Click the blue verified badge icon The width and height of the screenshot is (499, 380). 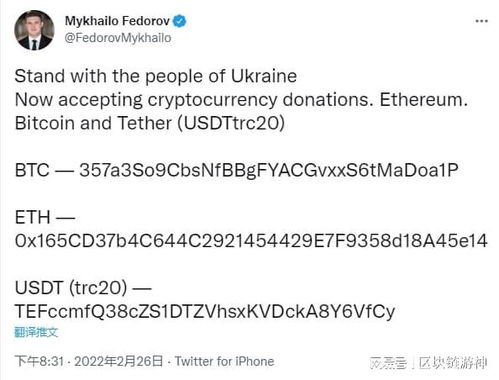[180, 21]
